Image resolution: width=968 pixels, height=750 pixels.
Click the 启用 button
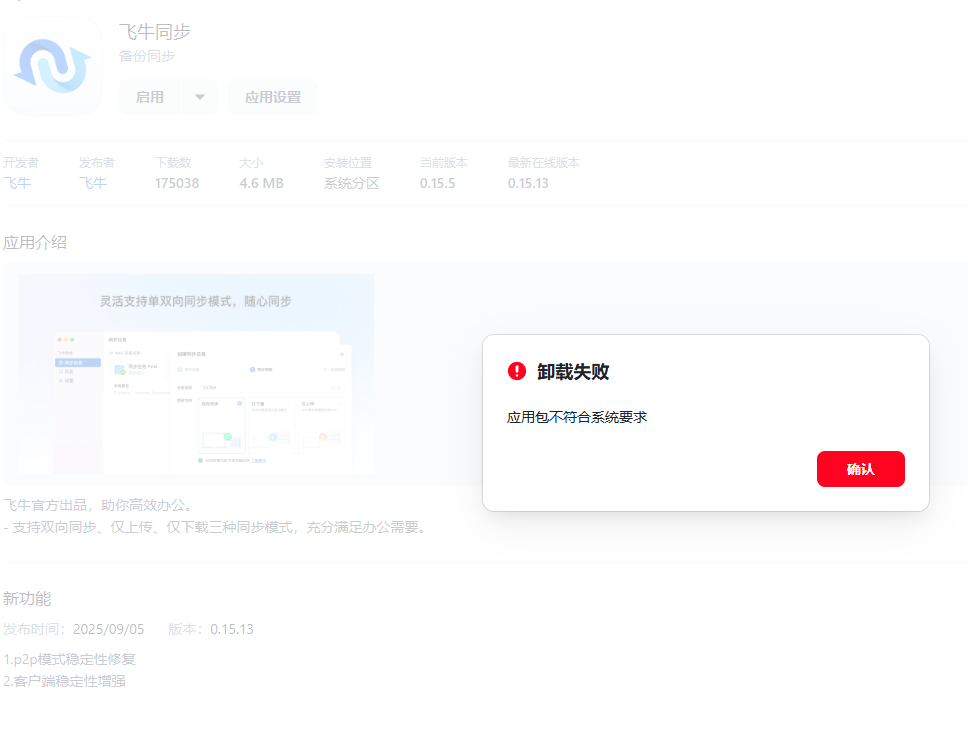pyautogui.click(x=150, y=97)
